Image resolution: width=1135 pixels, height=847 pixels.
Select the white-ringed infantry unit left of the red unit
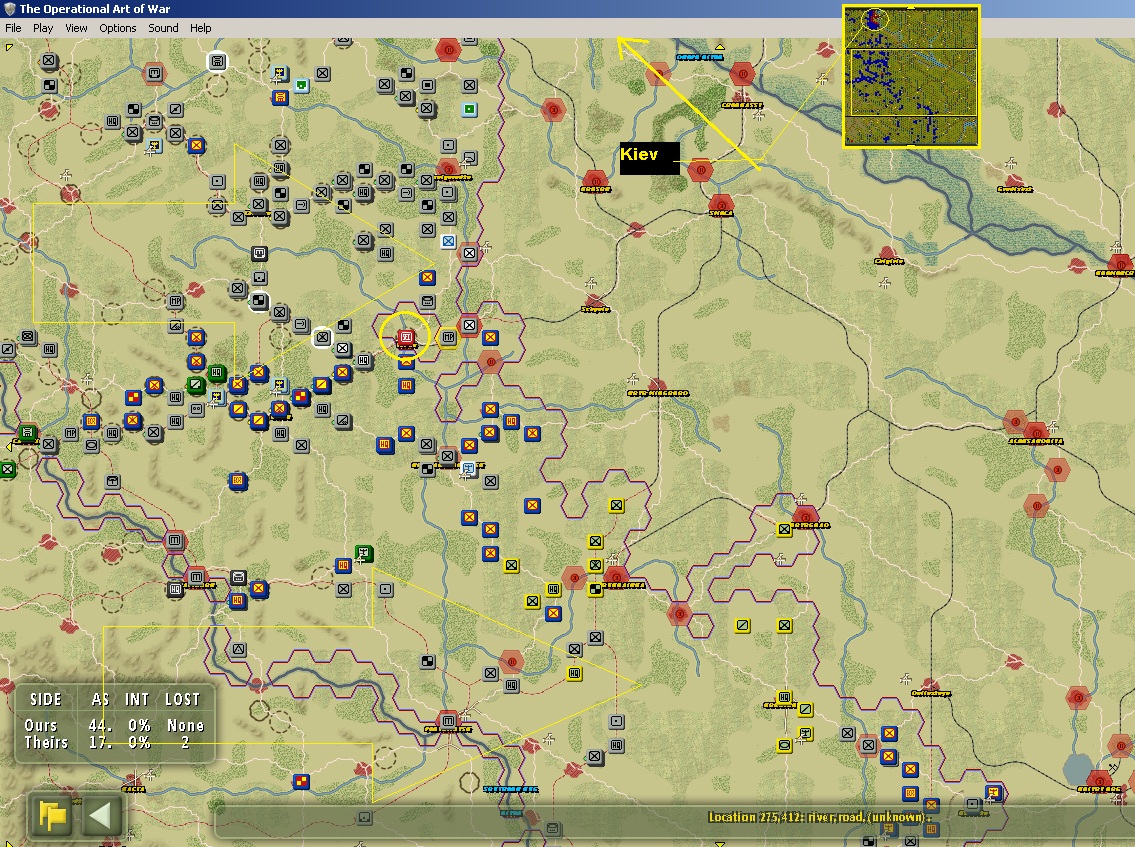322,337
